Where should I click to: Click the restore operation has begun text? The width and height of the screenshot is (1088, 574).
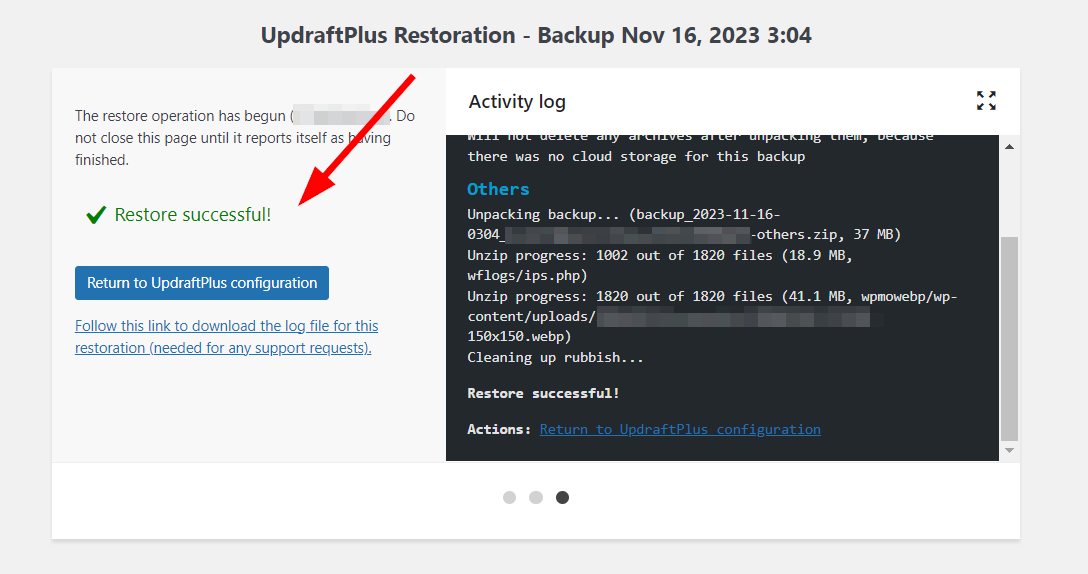pyautogui.click(x=245, y=137)
